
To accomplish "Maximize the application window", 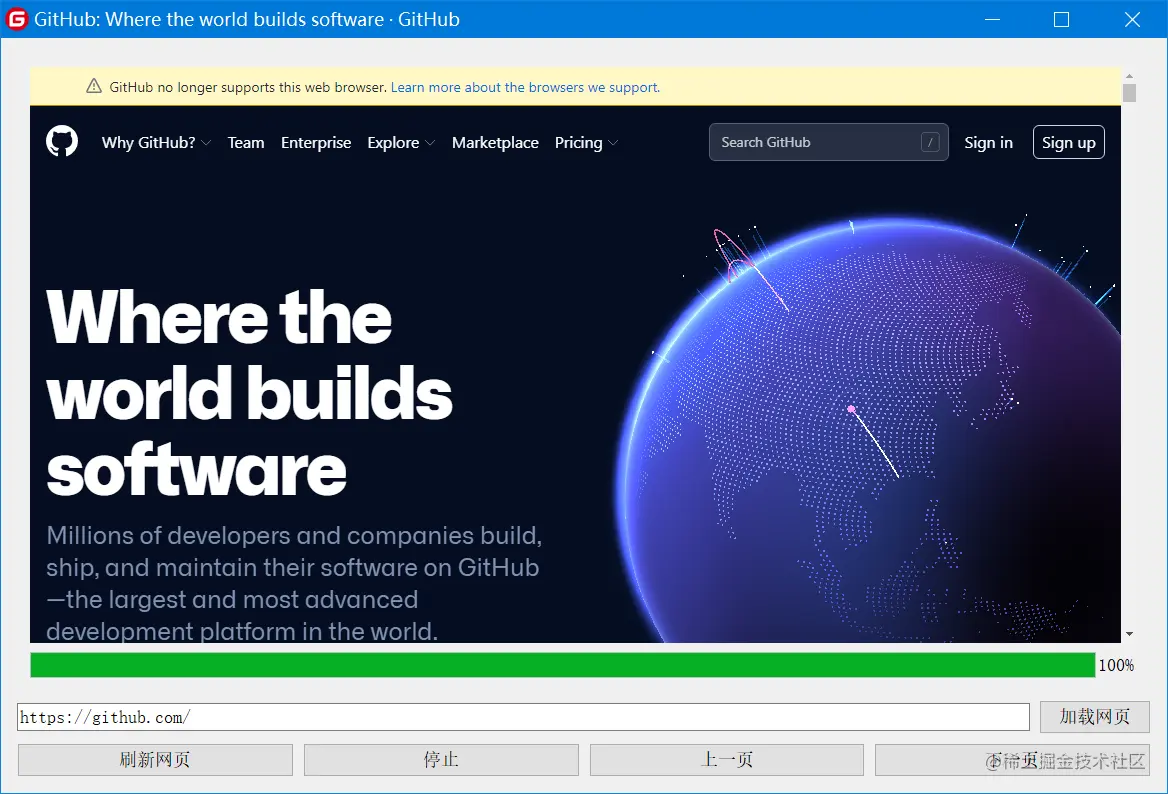I will (x=1061, y=19).
